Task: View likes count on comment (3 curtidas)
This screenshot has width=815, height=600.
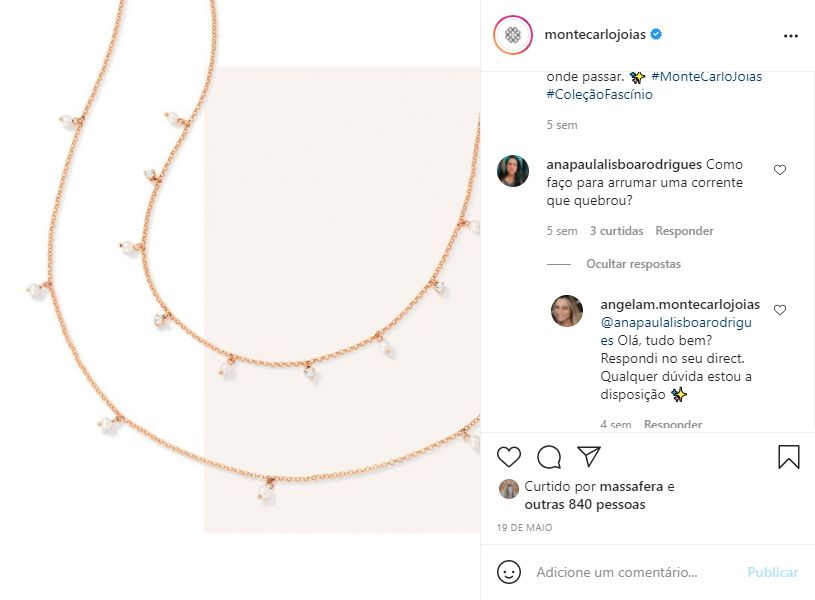Action: coord(616,231)
